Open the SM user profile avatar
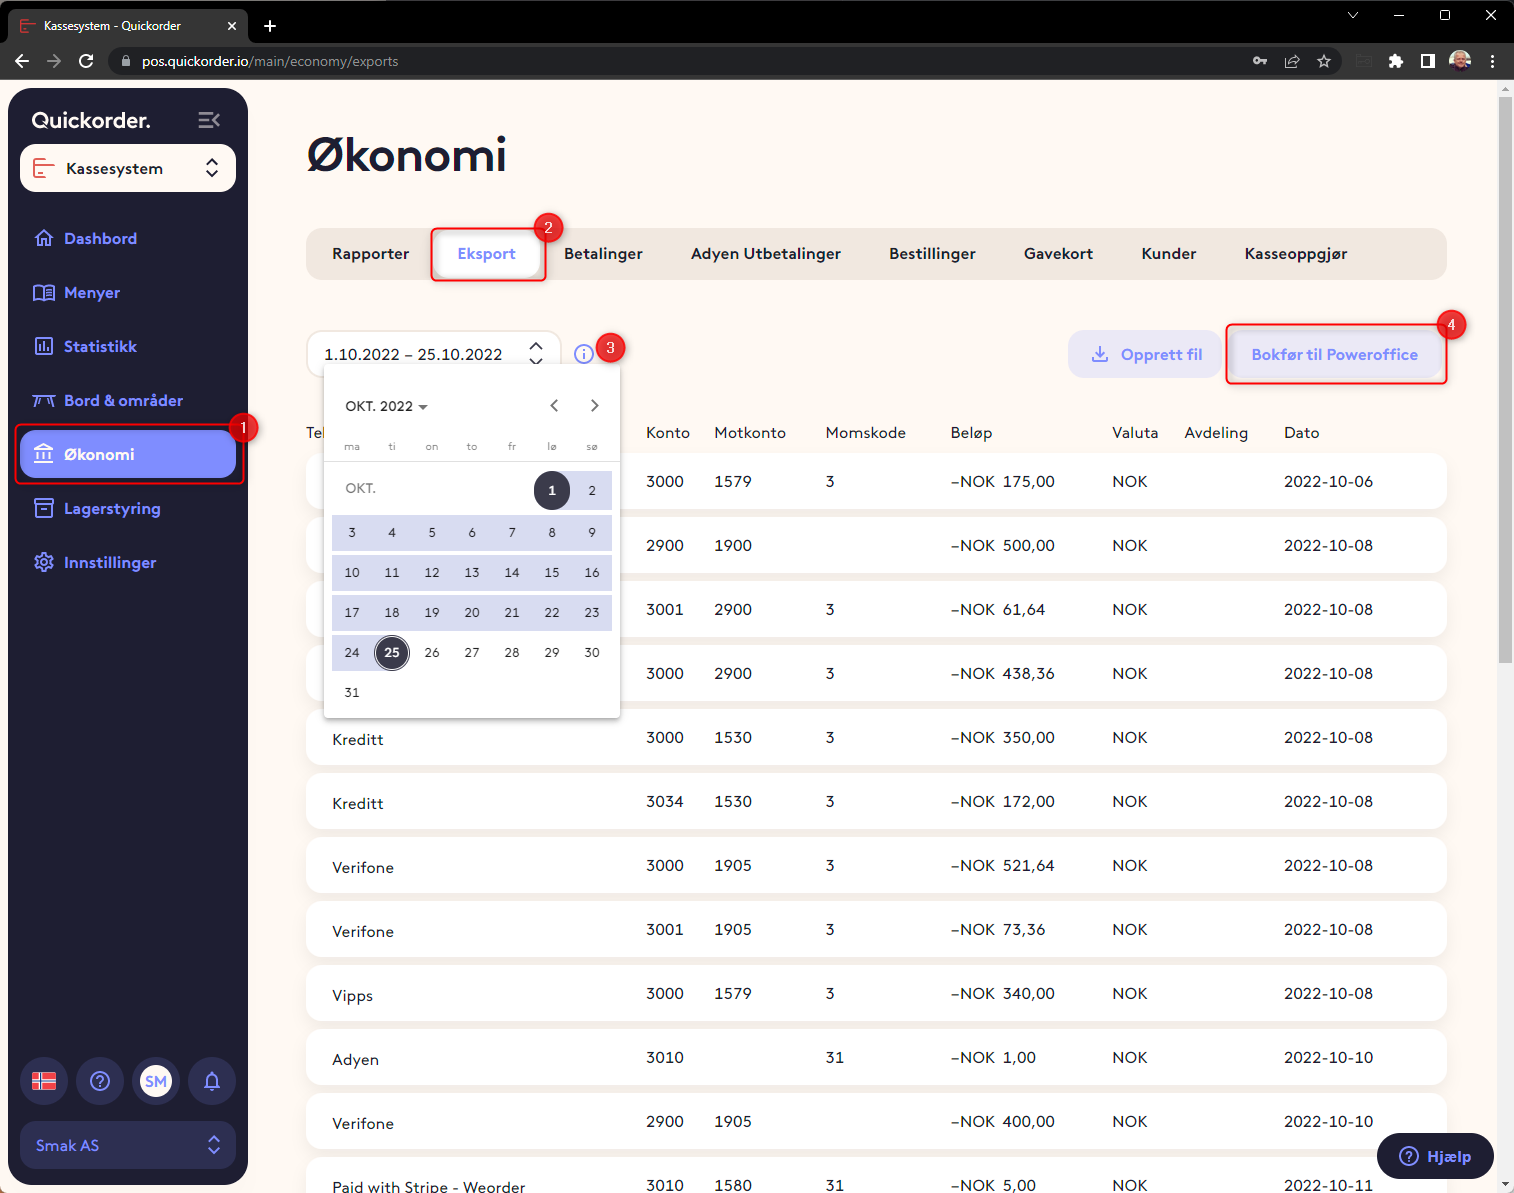Viewport: 1514px width, 1193px height. point(156,1081)
